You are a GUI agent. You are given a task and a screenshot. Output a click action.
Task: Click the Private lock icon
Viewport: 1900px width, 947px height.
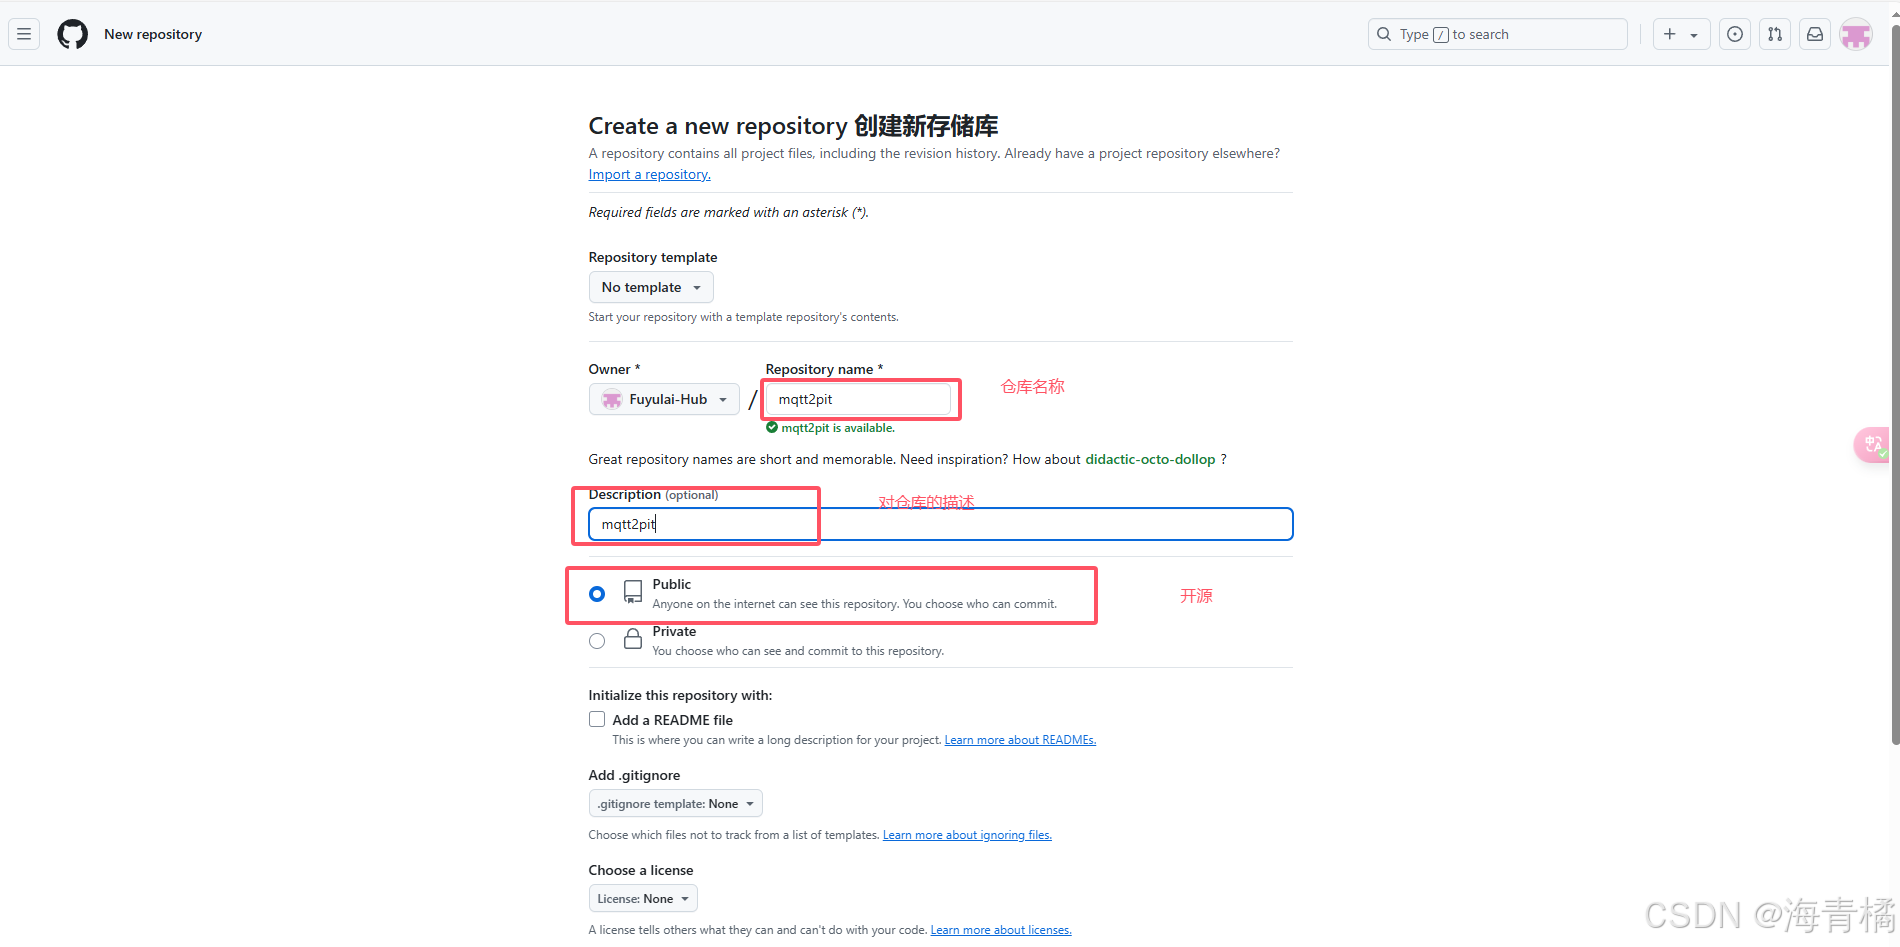coord(633,639)
